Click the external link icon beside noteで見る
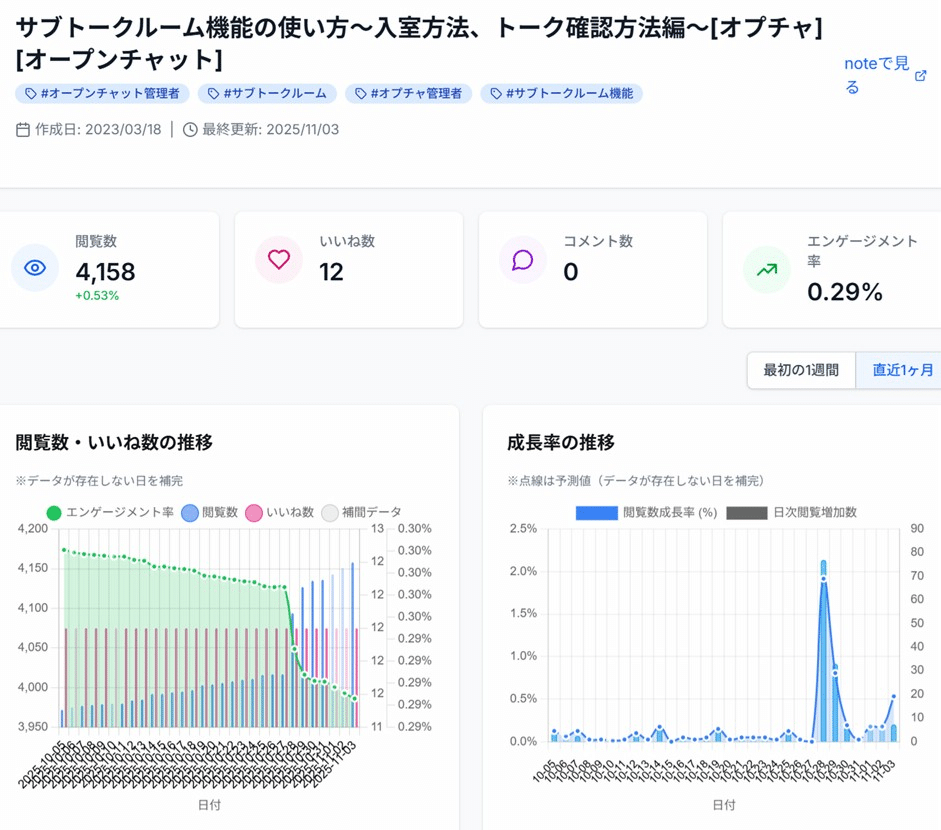This screenshot has width=941, height=830. tap(921, 76)
